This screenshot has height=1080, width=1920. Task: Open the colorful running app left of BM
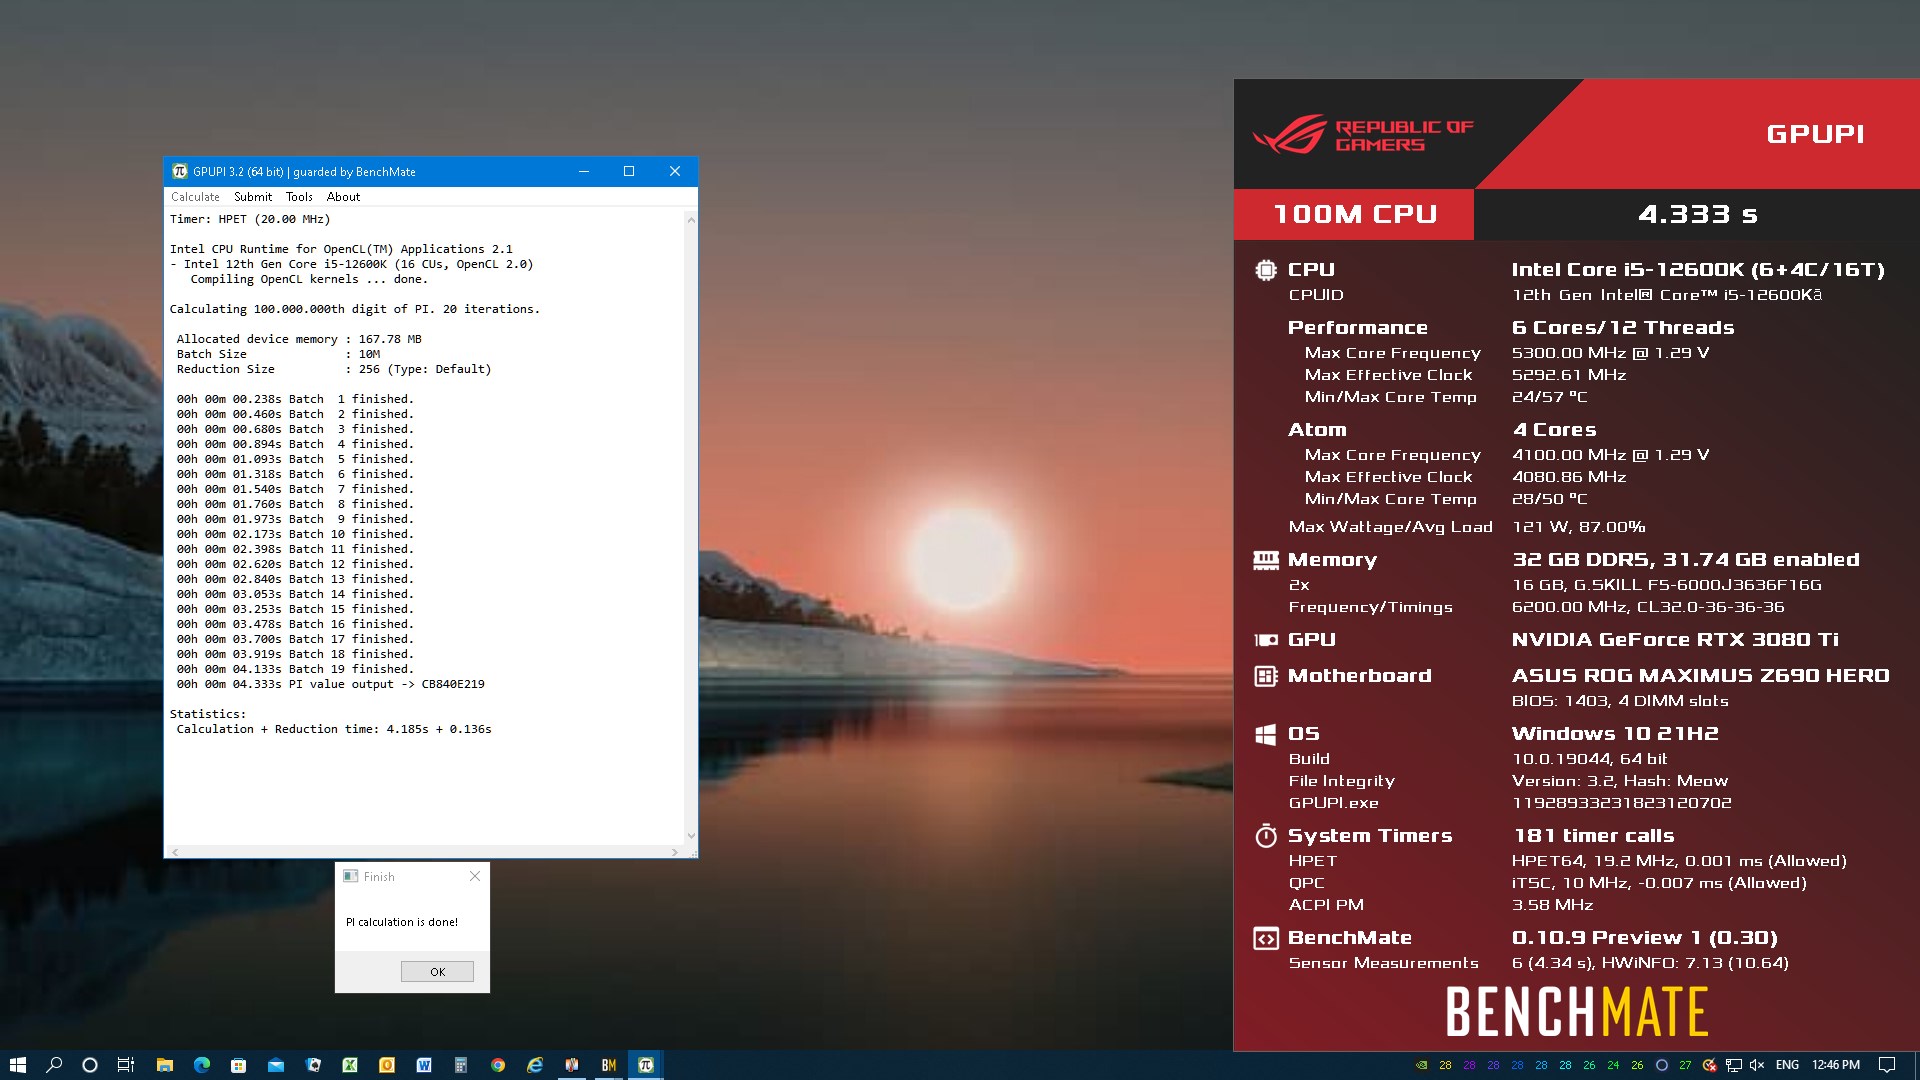(572, 1065)
